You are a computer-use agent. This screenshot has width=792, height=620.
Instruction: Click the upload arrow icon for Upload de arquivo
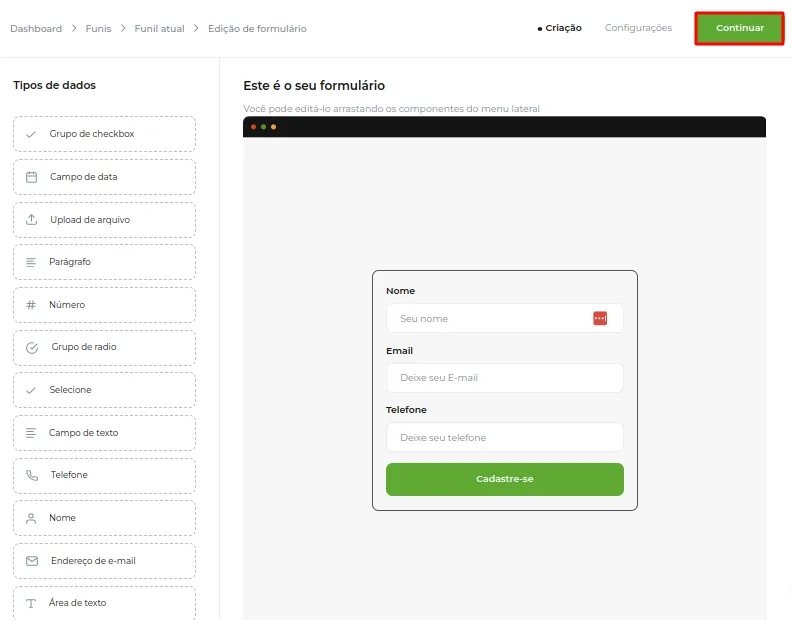31,219
